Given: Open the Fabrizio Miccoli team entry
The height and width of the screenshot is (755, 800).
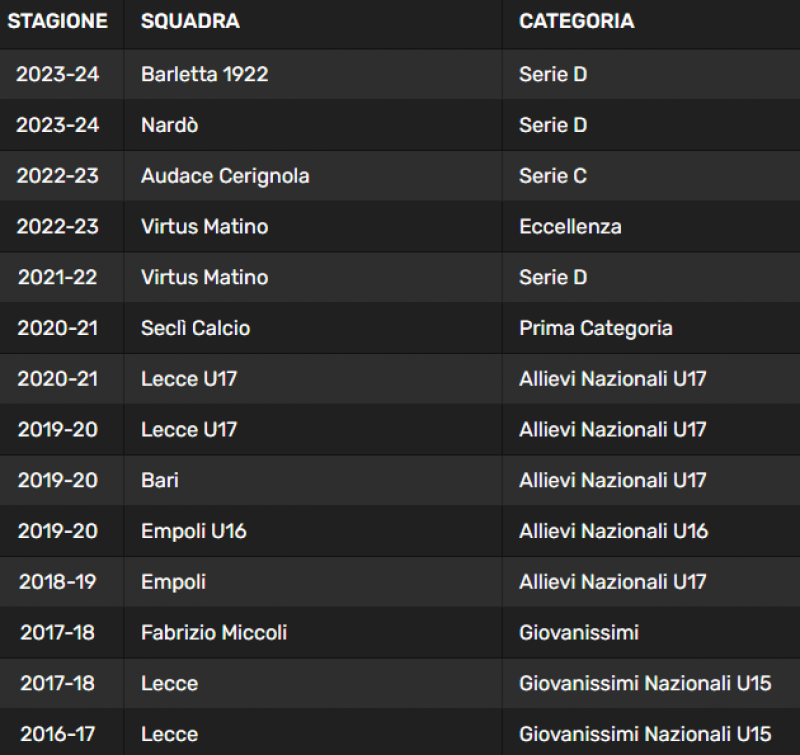Looking at the screenshot, I should tap(214, 633).
